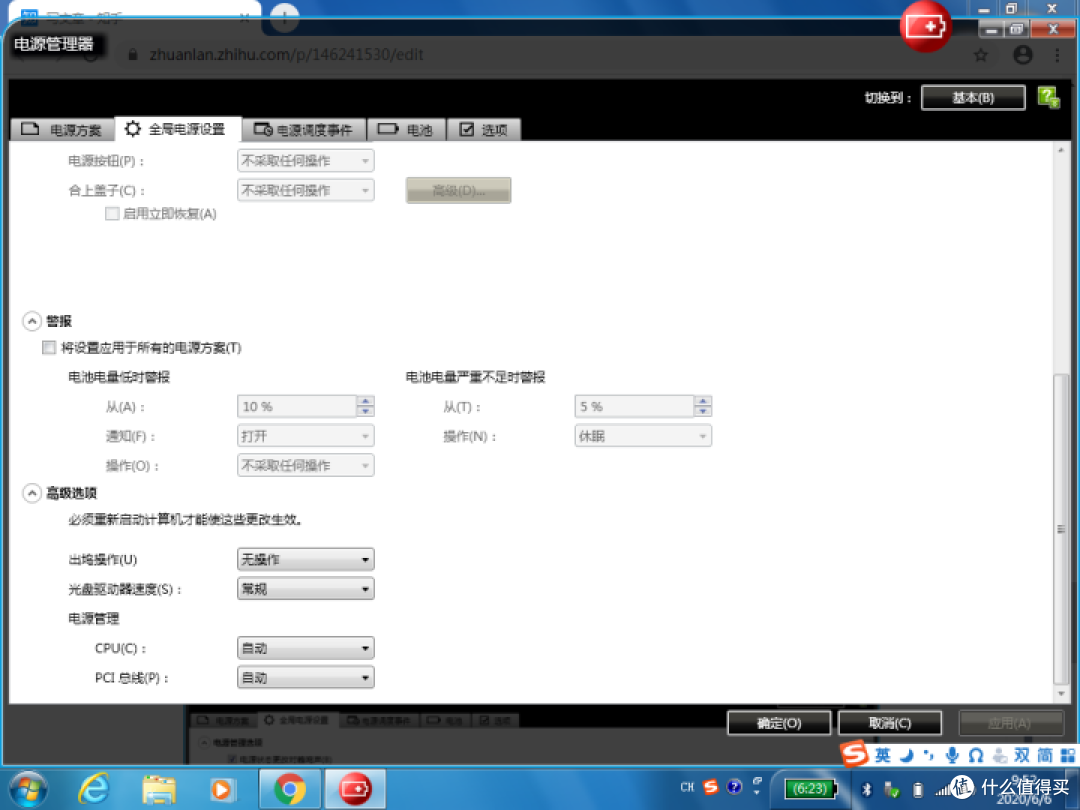Confirm with 确定(O) button

tap(778, 723)
